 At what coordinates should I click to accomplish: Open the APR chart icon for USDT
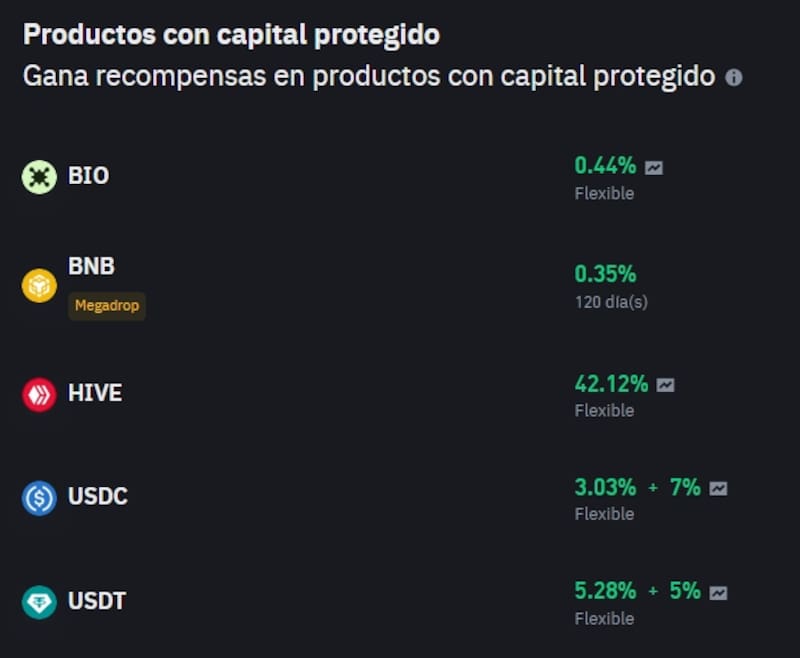coord(718,593)
